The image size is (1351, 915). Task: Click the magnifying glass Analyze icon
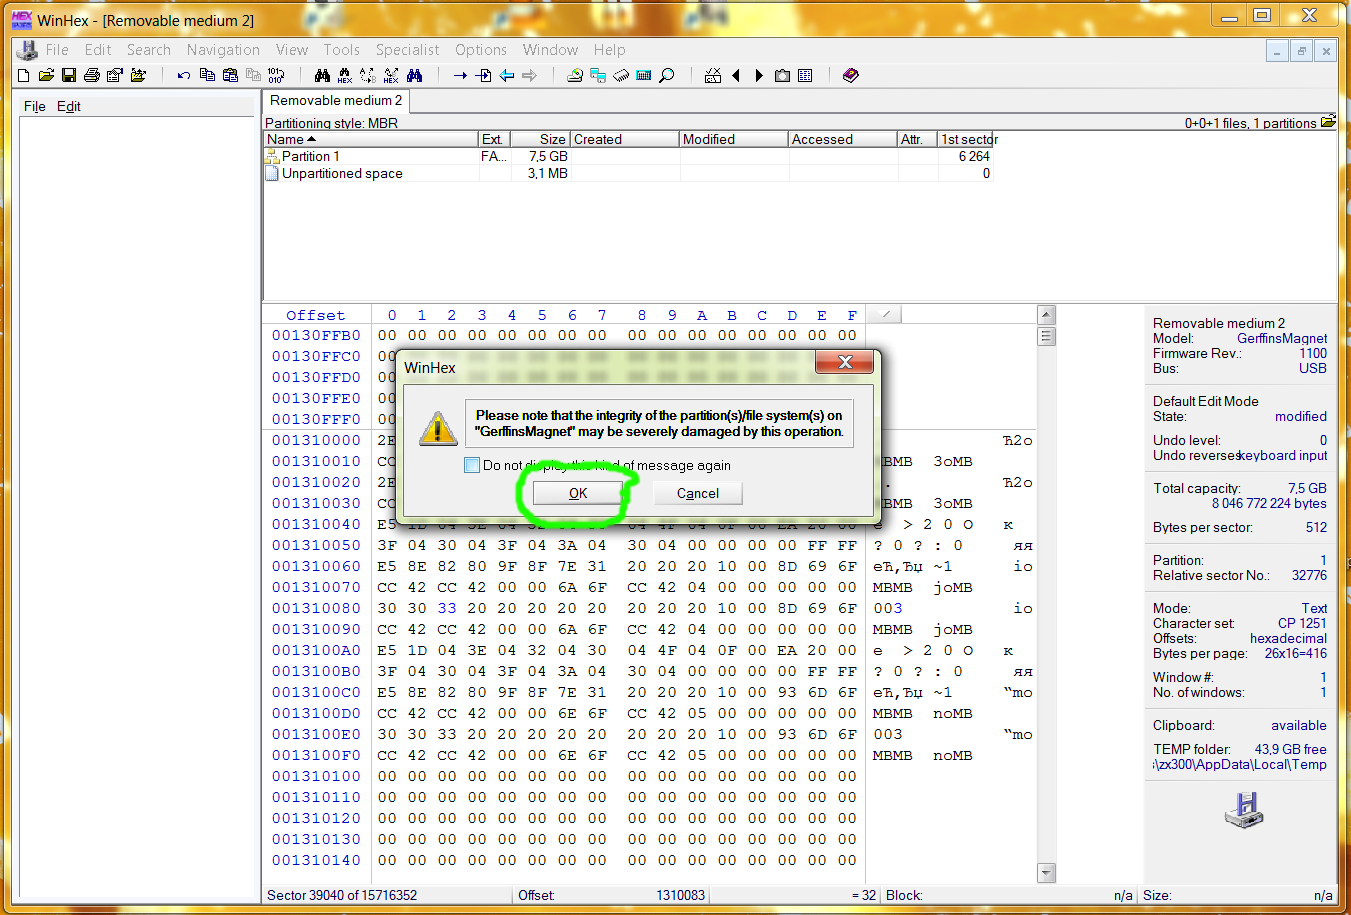click(x=666, y=75)
